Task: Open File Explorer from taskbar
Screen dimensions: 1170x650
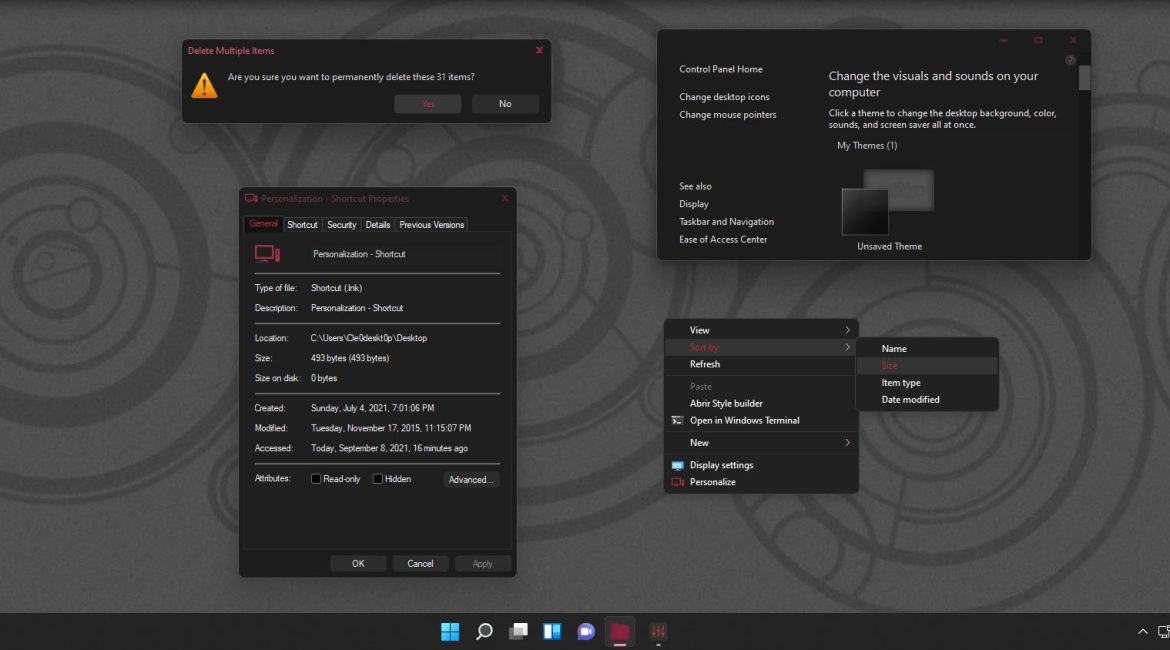Action: pyautogui.click(x=620, y=631)
